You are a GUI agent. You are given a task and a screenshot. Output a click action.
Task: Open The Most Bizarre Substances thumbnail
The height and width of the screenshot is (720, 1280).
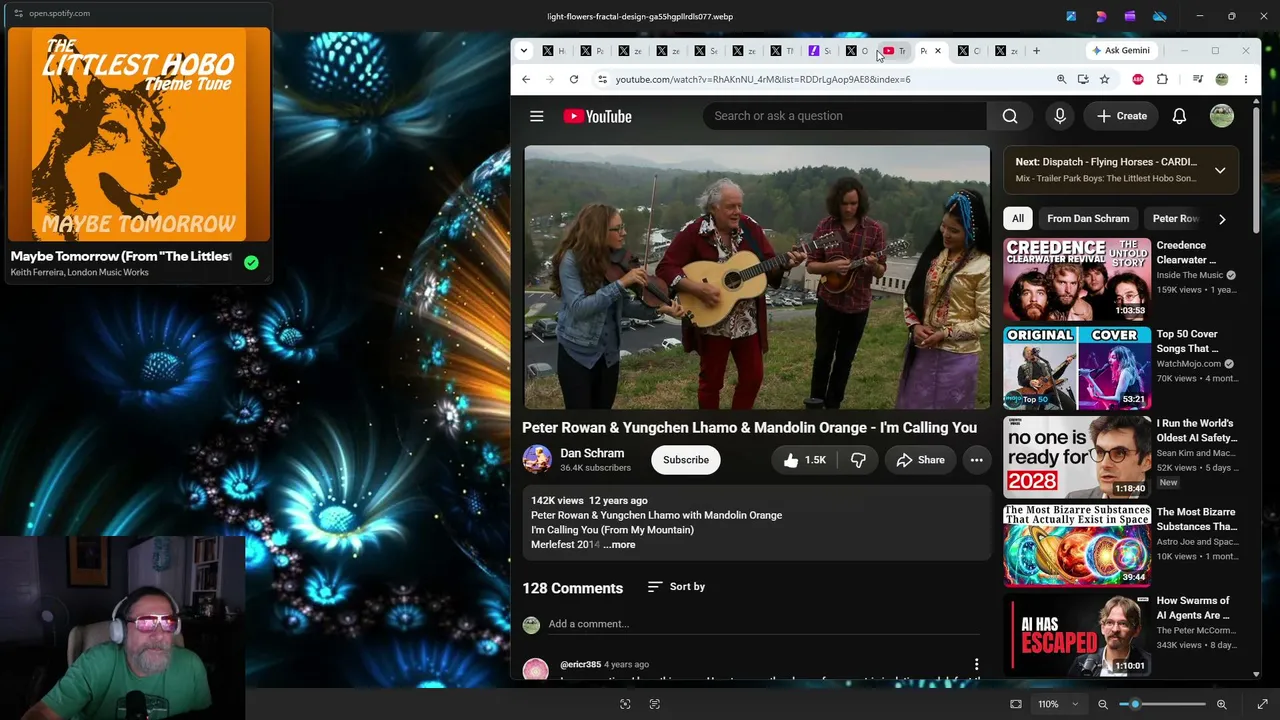click(x=1077, y=546)
